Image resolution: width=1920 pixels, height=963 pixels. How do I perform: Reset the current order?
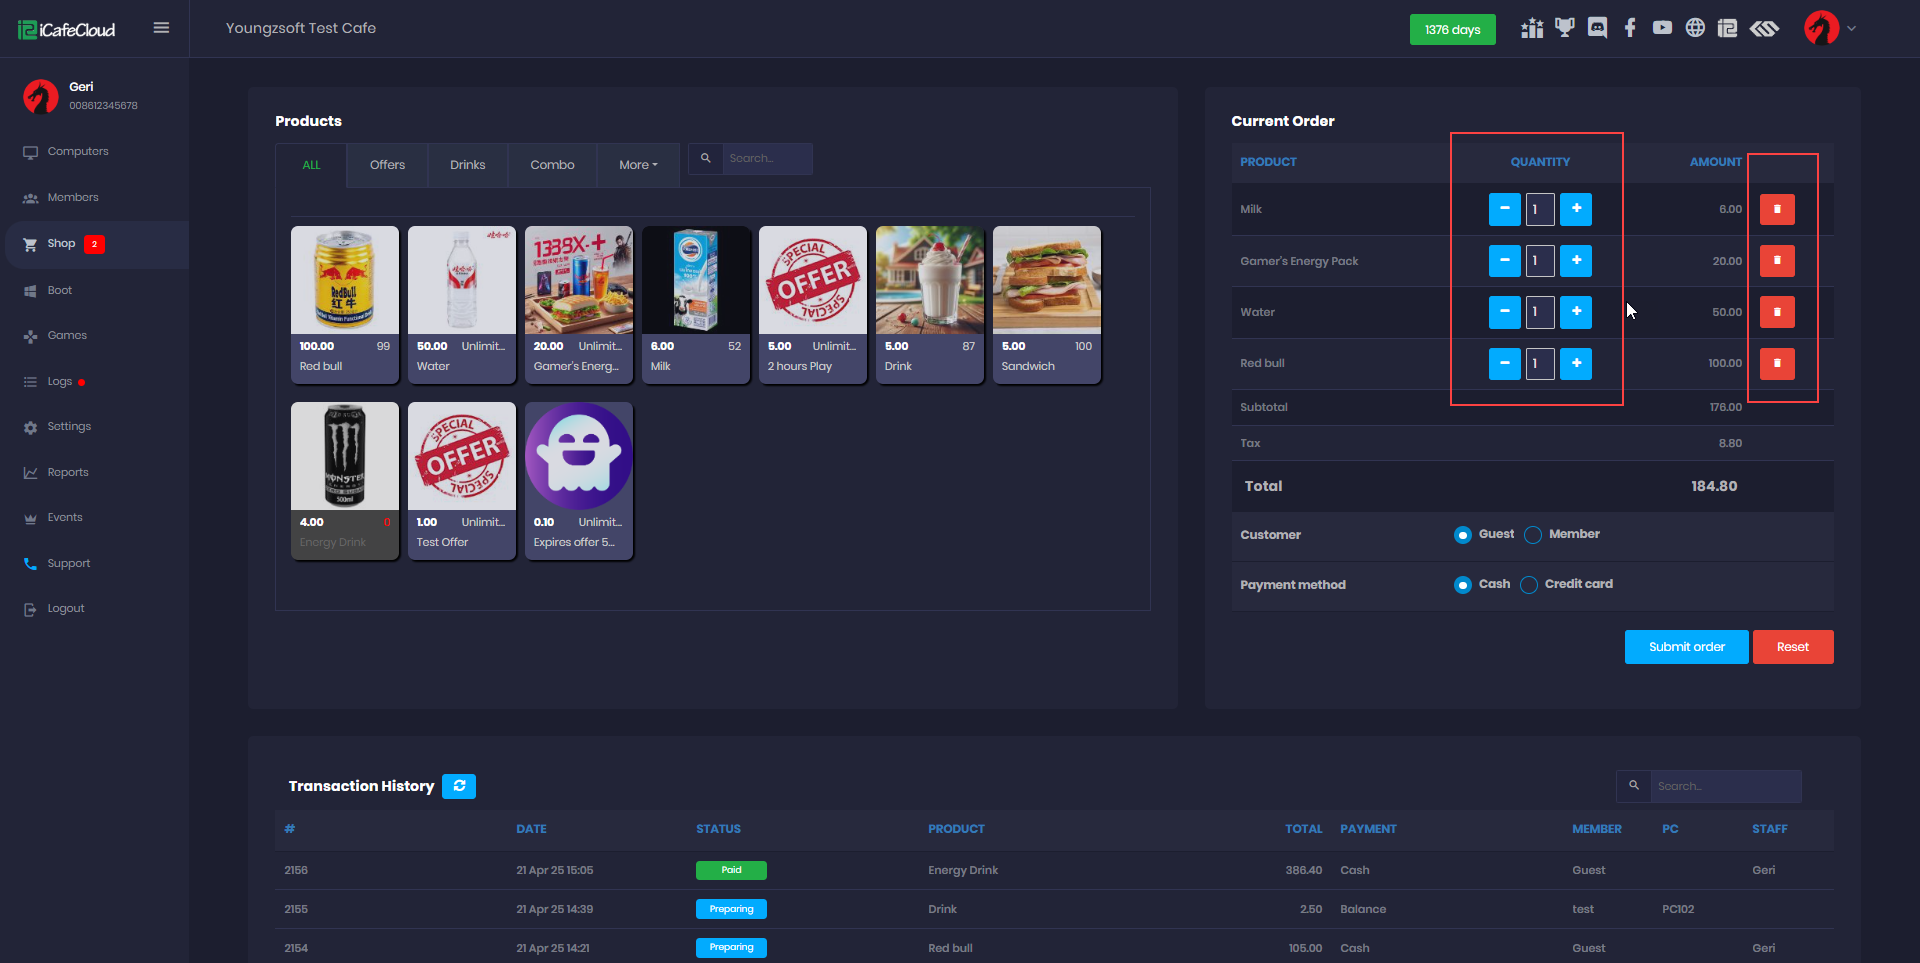(1792, 647)
